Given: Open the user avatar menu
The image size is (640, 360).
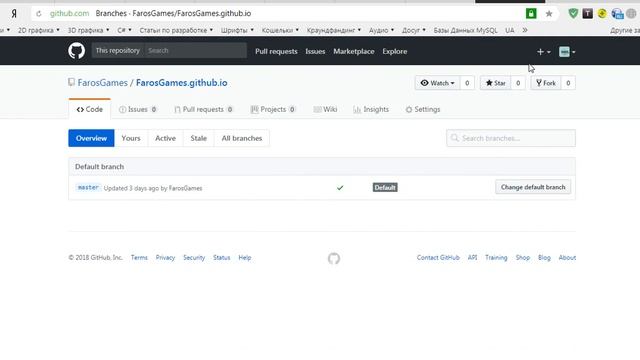Looking at the screenshot, I should 567,52.
